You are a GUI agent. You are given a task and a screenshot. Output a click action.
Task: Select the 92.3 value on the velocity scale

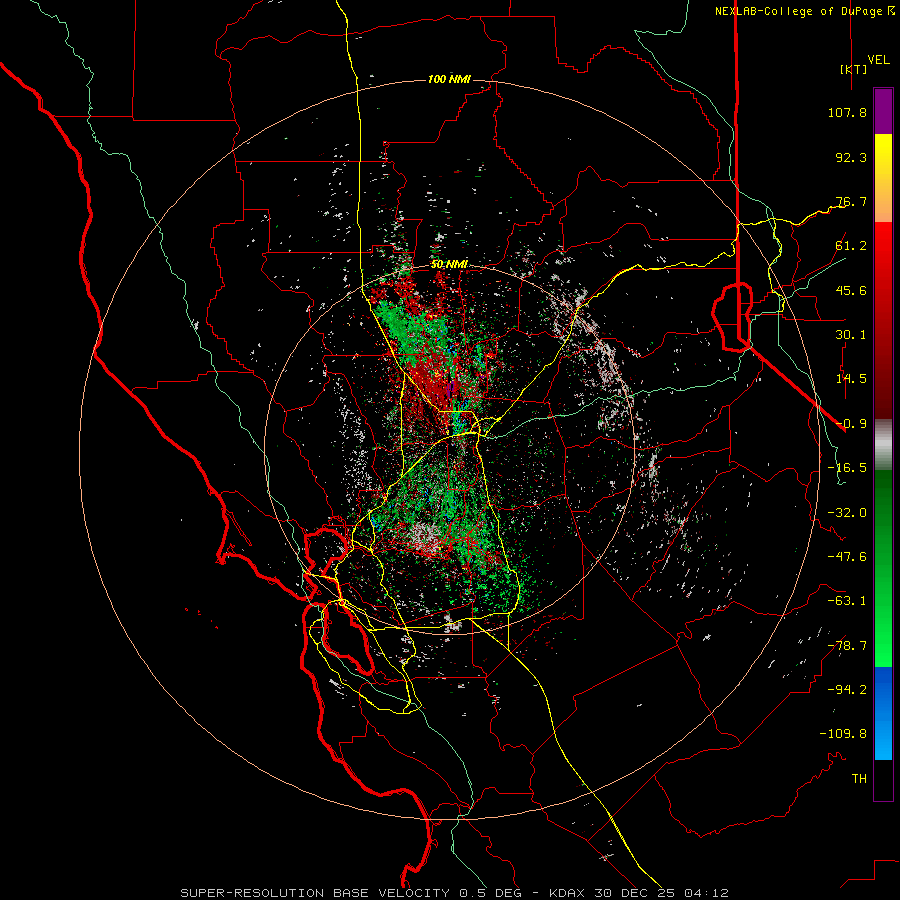click(x=851, y=157)
